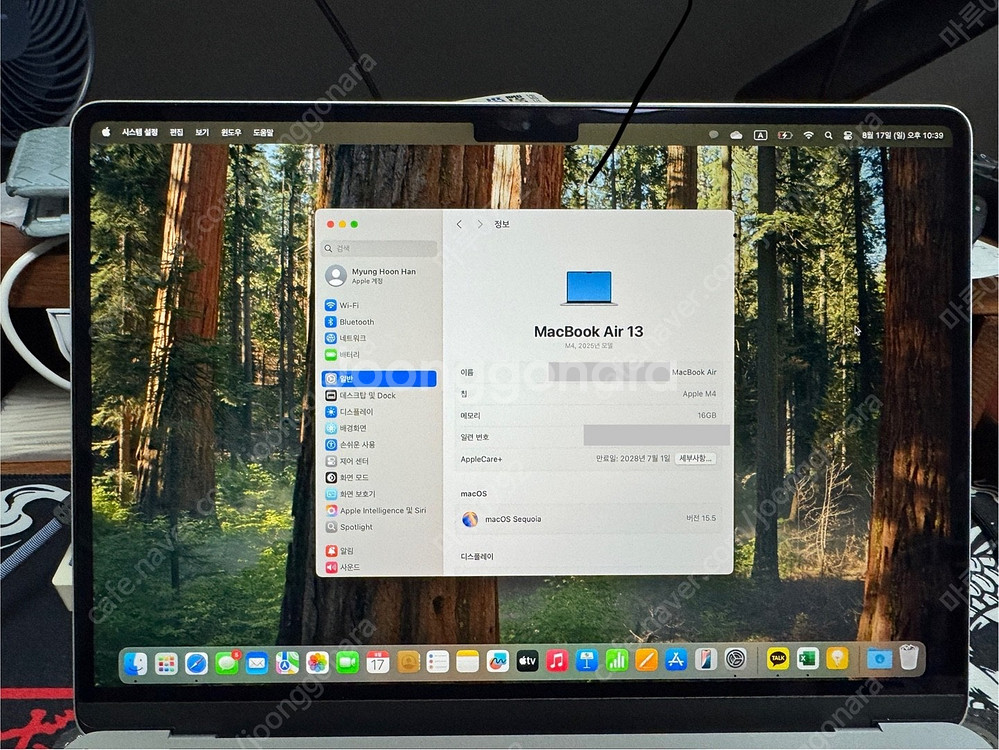This screenshot has height=750, width=999.
Task: Open Pages from the Dock
Action: click(647, 660)
